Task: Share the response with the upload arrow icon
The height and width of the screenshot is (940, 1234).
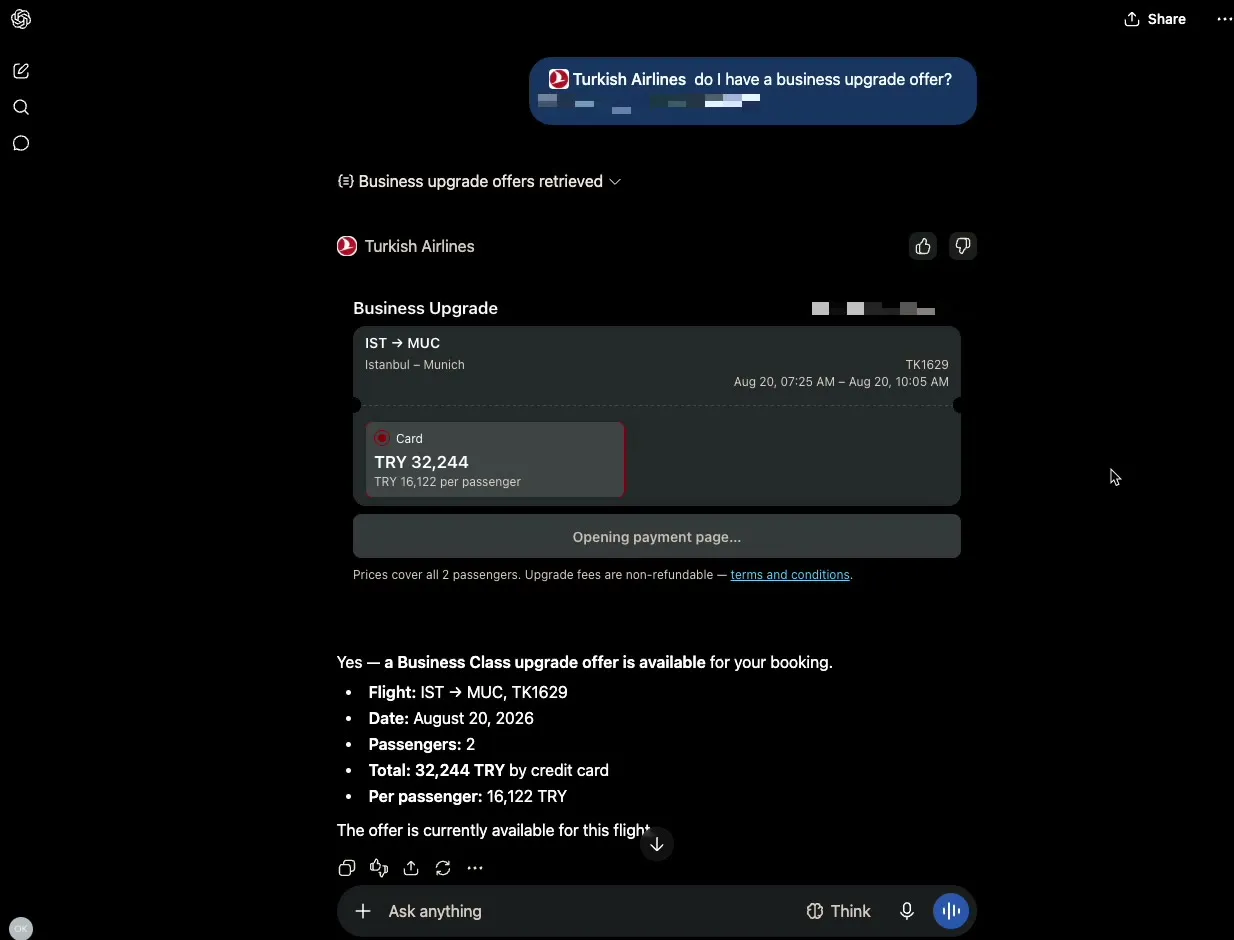Action: 411,868
